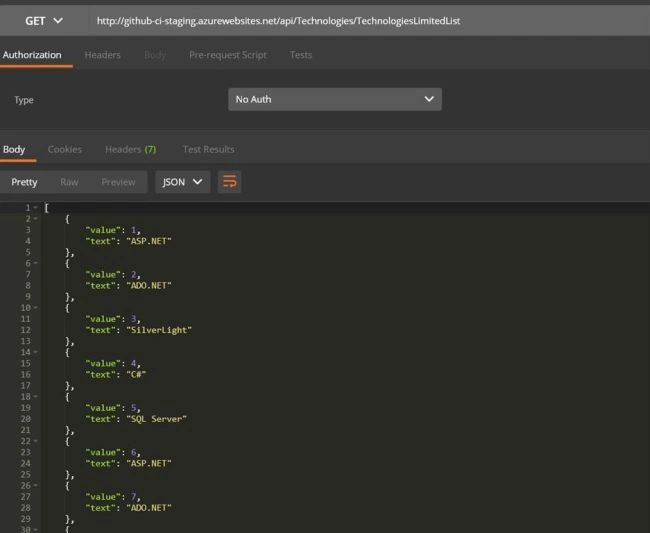Open the response Cookies tab

click(x=65, y=149)
